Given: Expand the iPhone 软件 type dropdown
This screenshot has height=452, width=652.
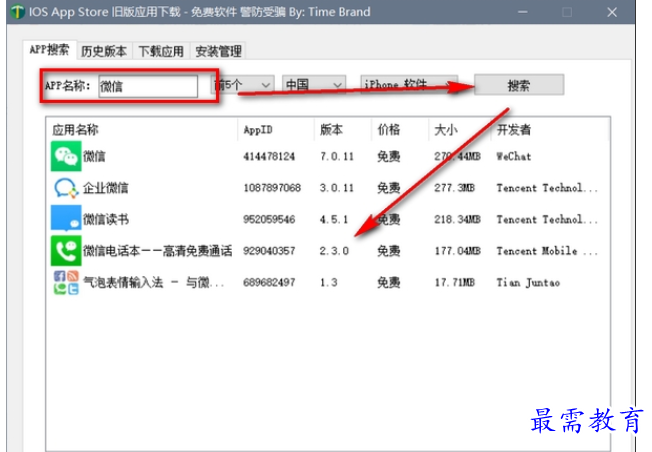Looking at the screenshot, I should coord(409,84).
